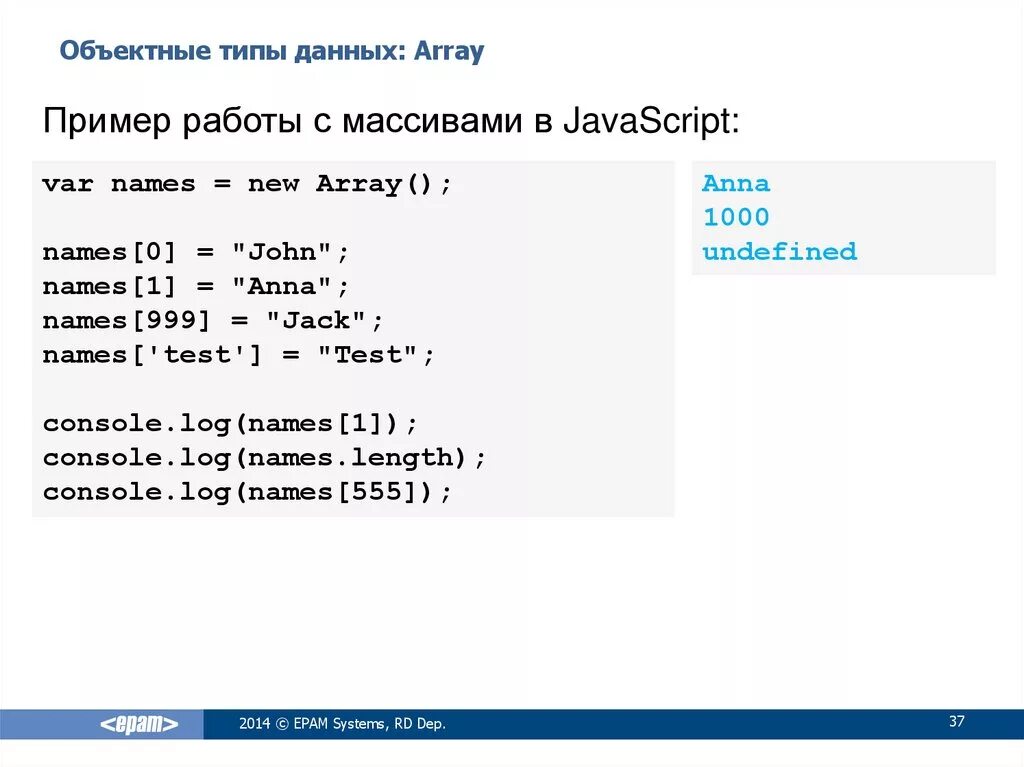Click the EPAM logo in footer
The image size is (1024, 767).
click(x=139, y=724)
